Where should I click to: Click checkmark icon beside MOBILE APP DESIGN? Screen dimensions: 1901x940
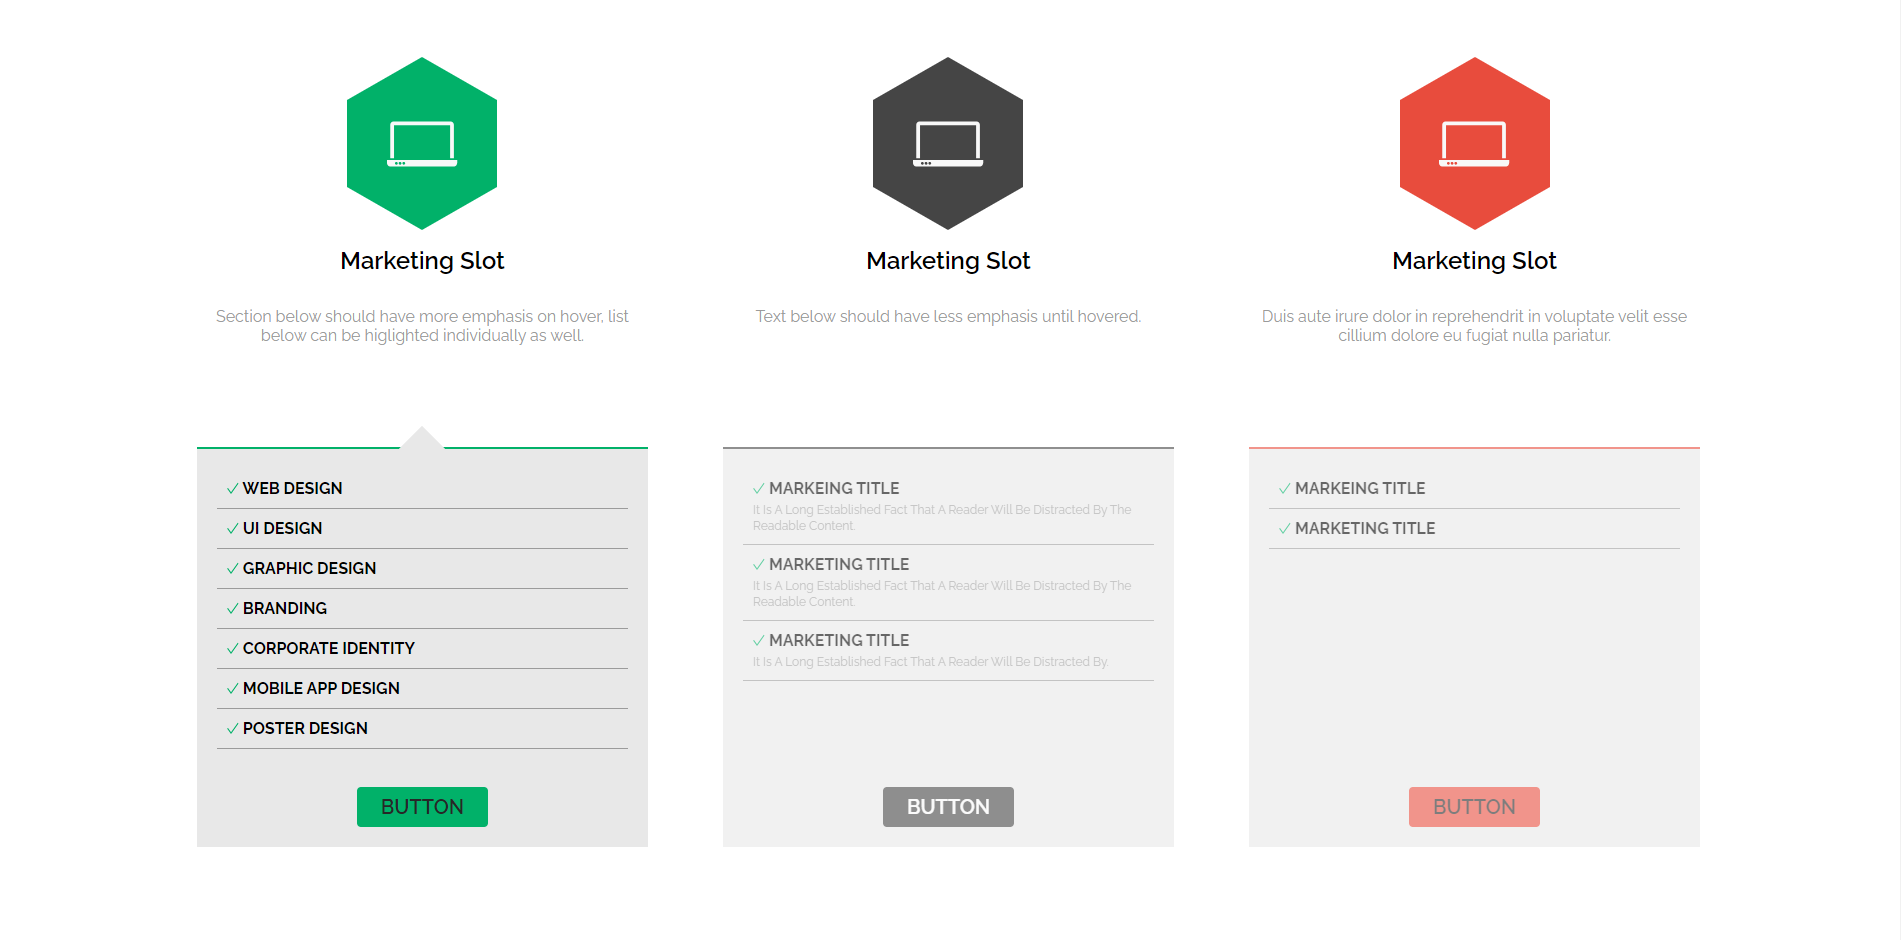click(233, 689)
